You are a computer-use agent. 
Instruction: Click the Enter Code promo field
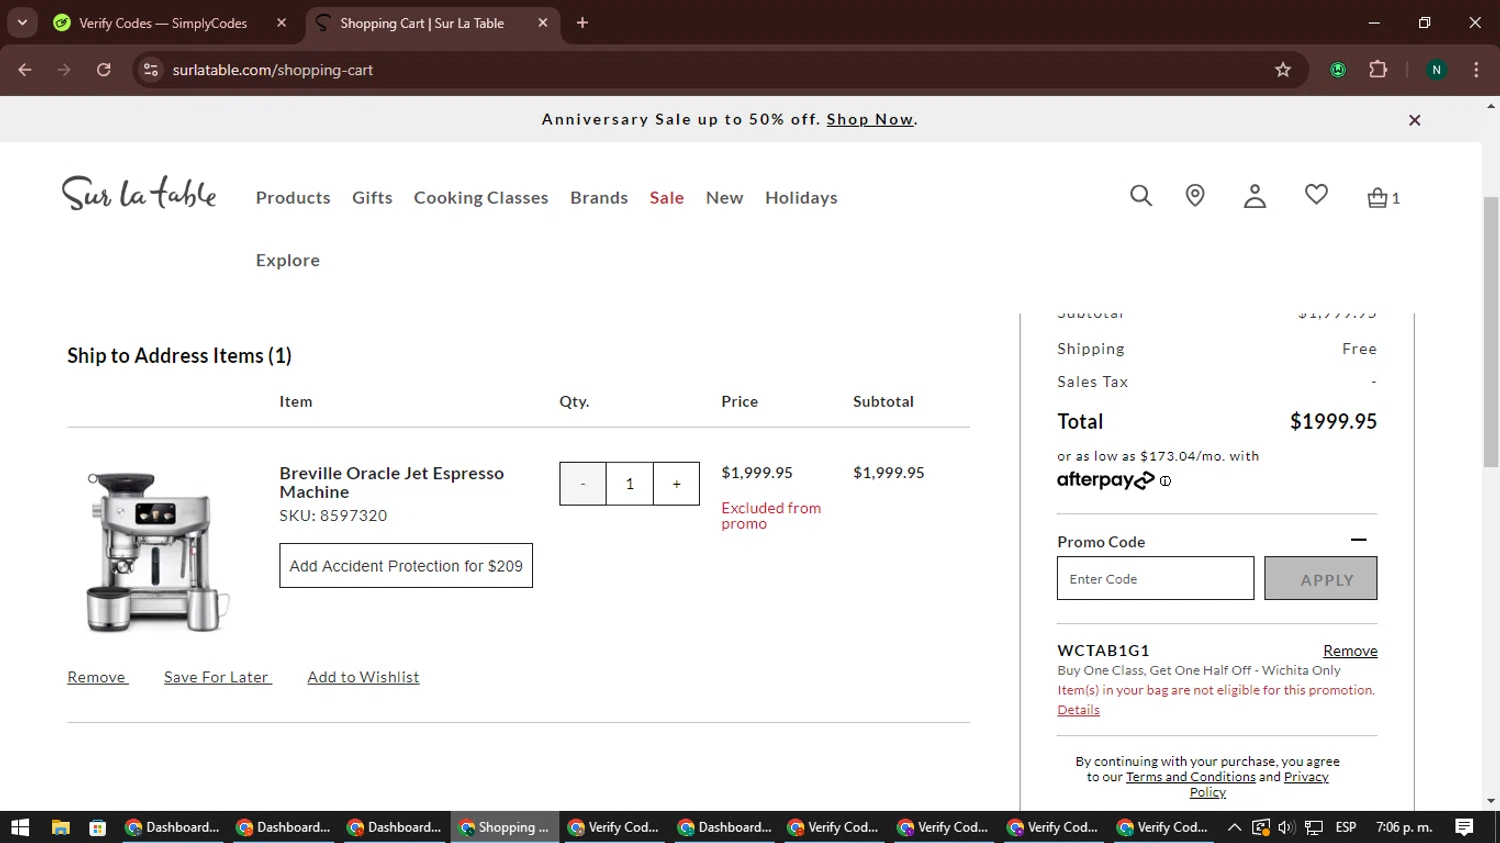tap(1155, 579)
